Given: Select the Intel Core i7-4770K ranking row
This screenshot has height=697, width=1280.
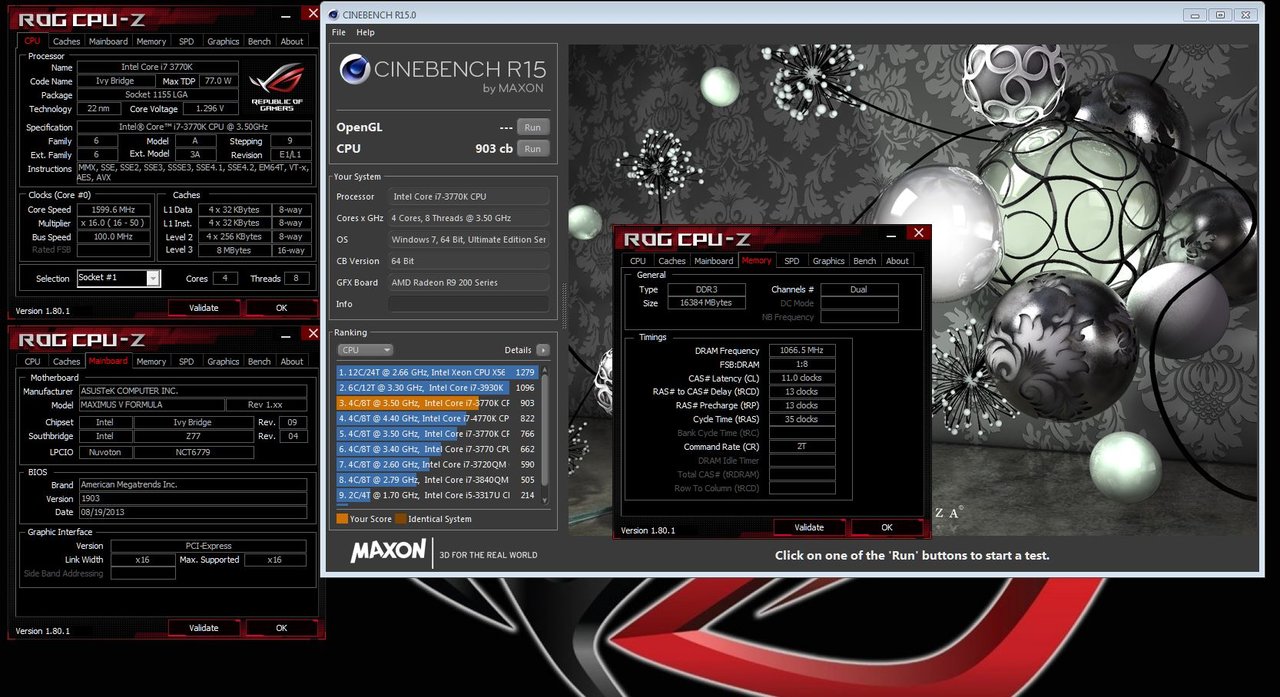Looking at the screenshot, I should click(437, 418).
